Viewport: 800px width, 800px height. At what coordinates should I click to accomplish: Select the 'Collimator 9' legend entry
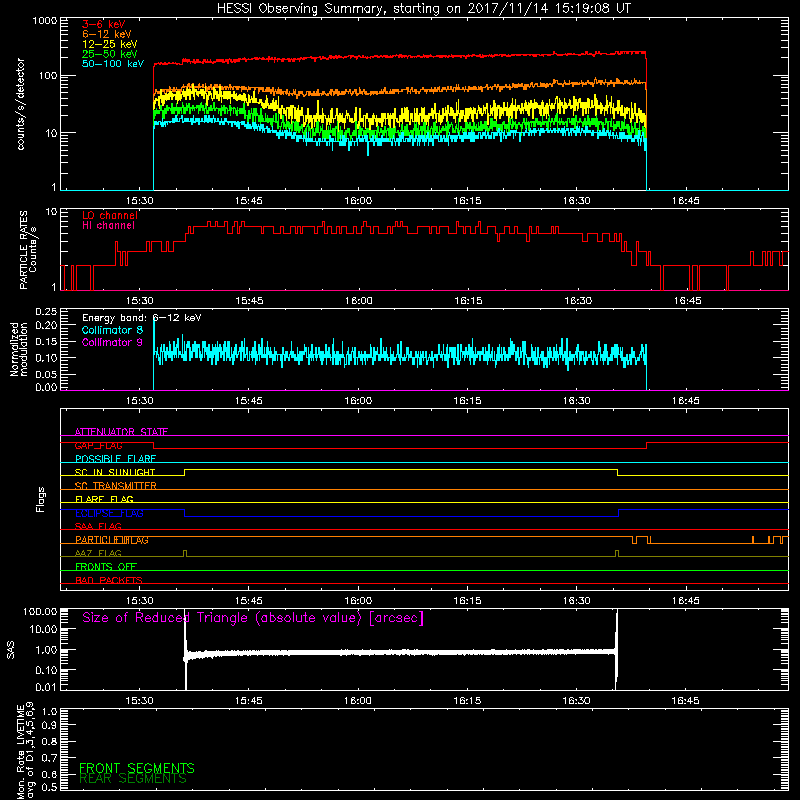[x=112, y=342]
